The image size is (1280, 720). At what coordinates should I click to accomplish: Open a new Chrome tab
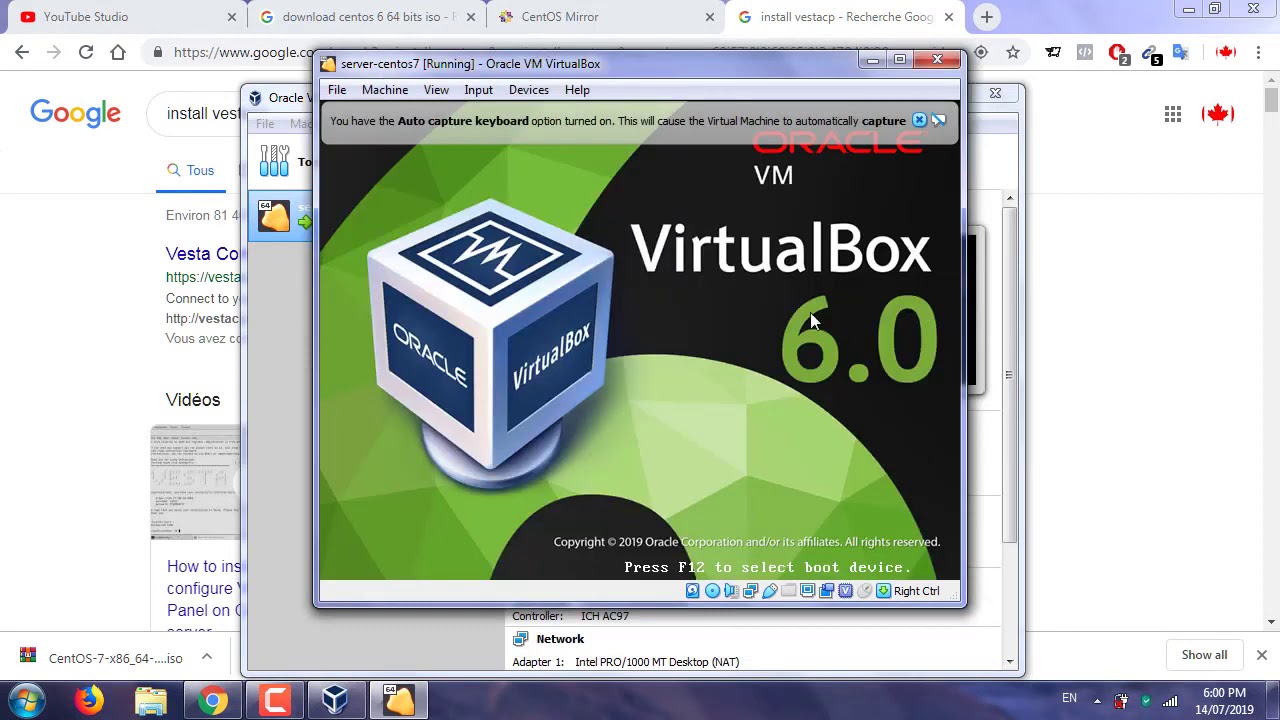(987, 17)
